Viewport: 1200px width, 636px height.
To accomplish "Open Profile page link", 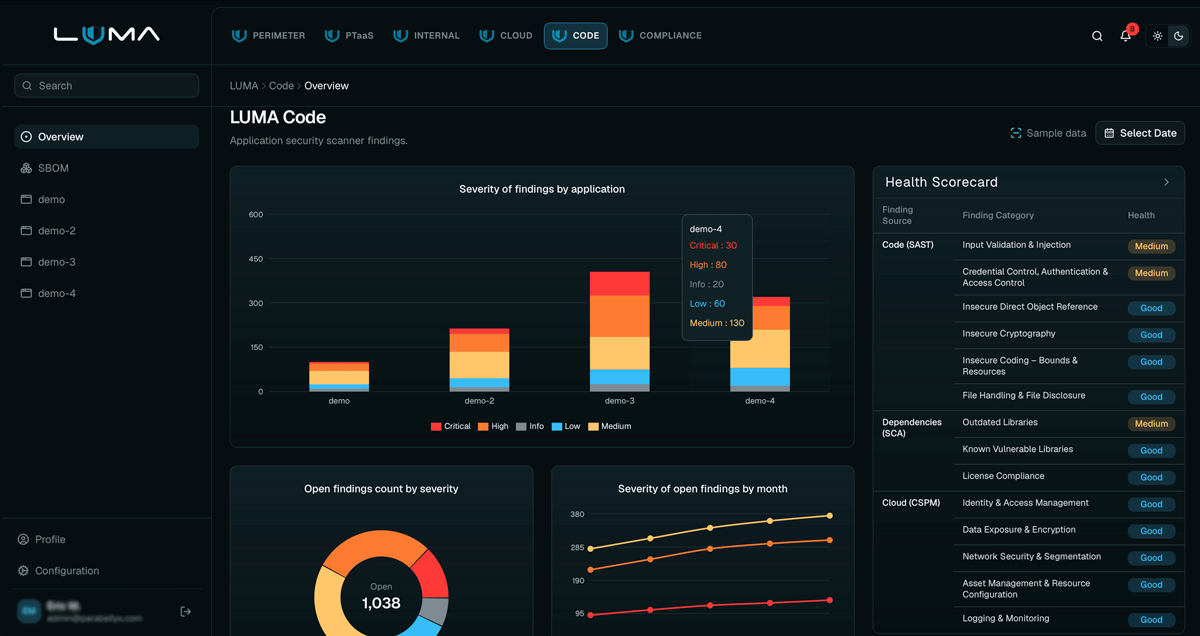I will point(50,540).
